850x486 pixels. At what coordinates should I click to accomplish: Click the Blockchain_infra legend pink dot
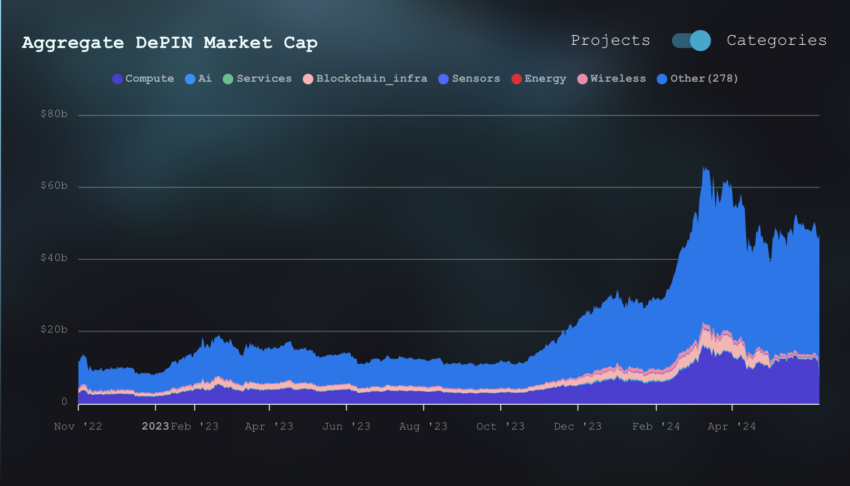(x=308, y=79)
